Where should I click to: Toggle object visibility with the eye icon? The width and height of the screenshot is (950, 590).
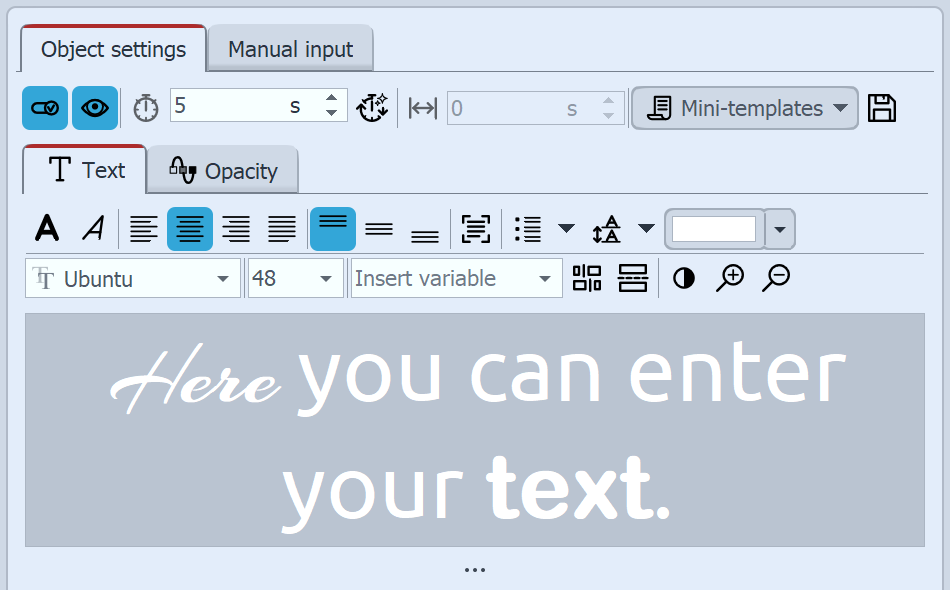coord(93,108)
